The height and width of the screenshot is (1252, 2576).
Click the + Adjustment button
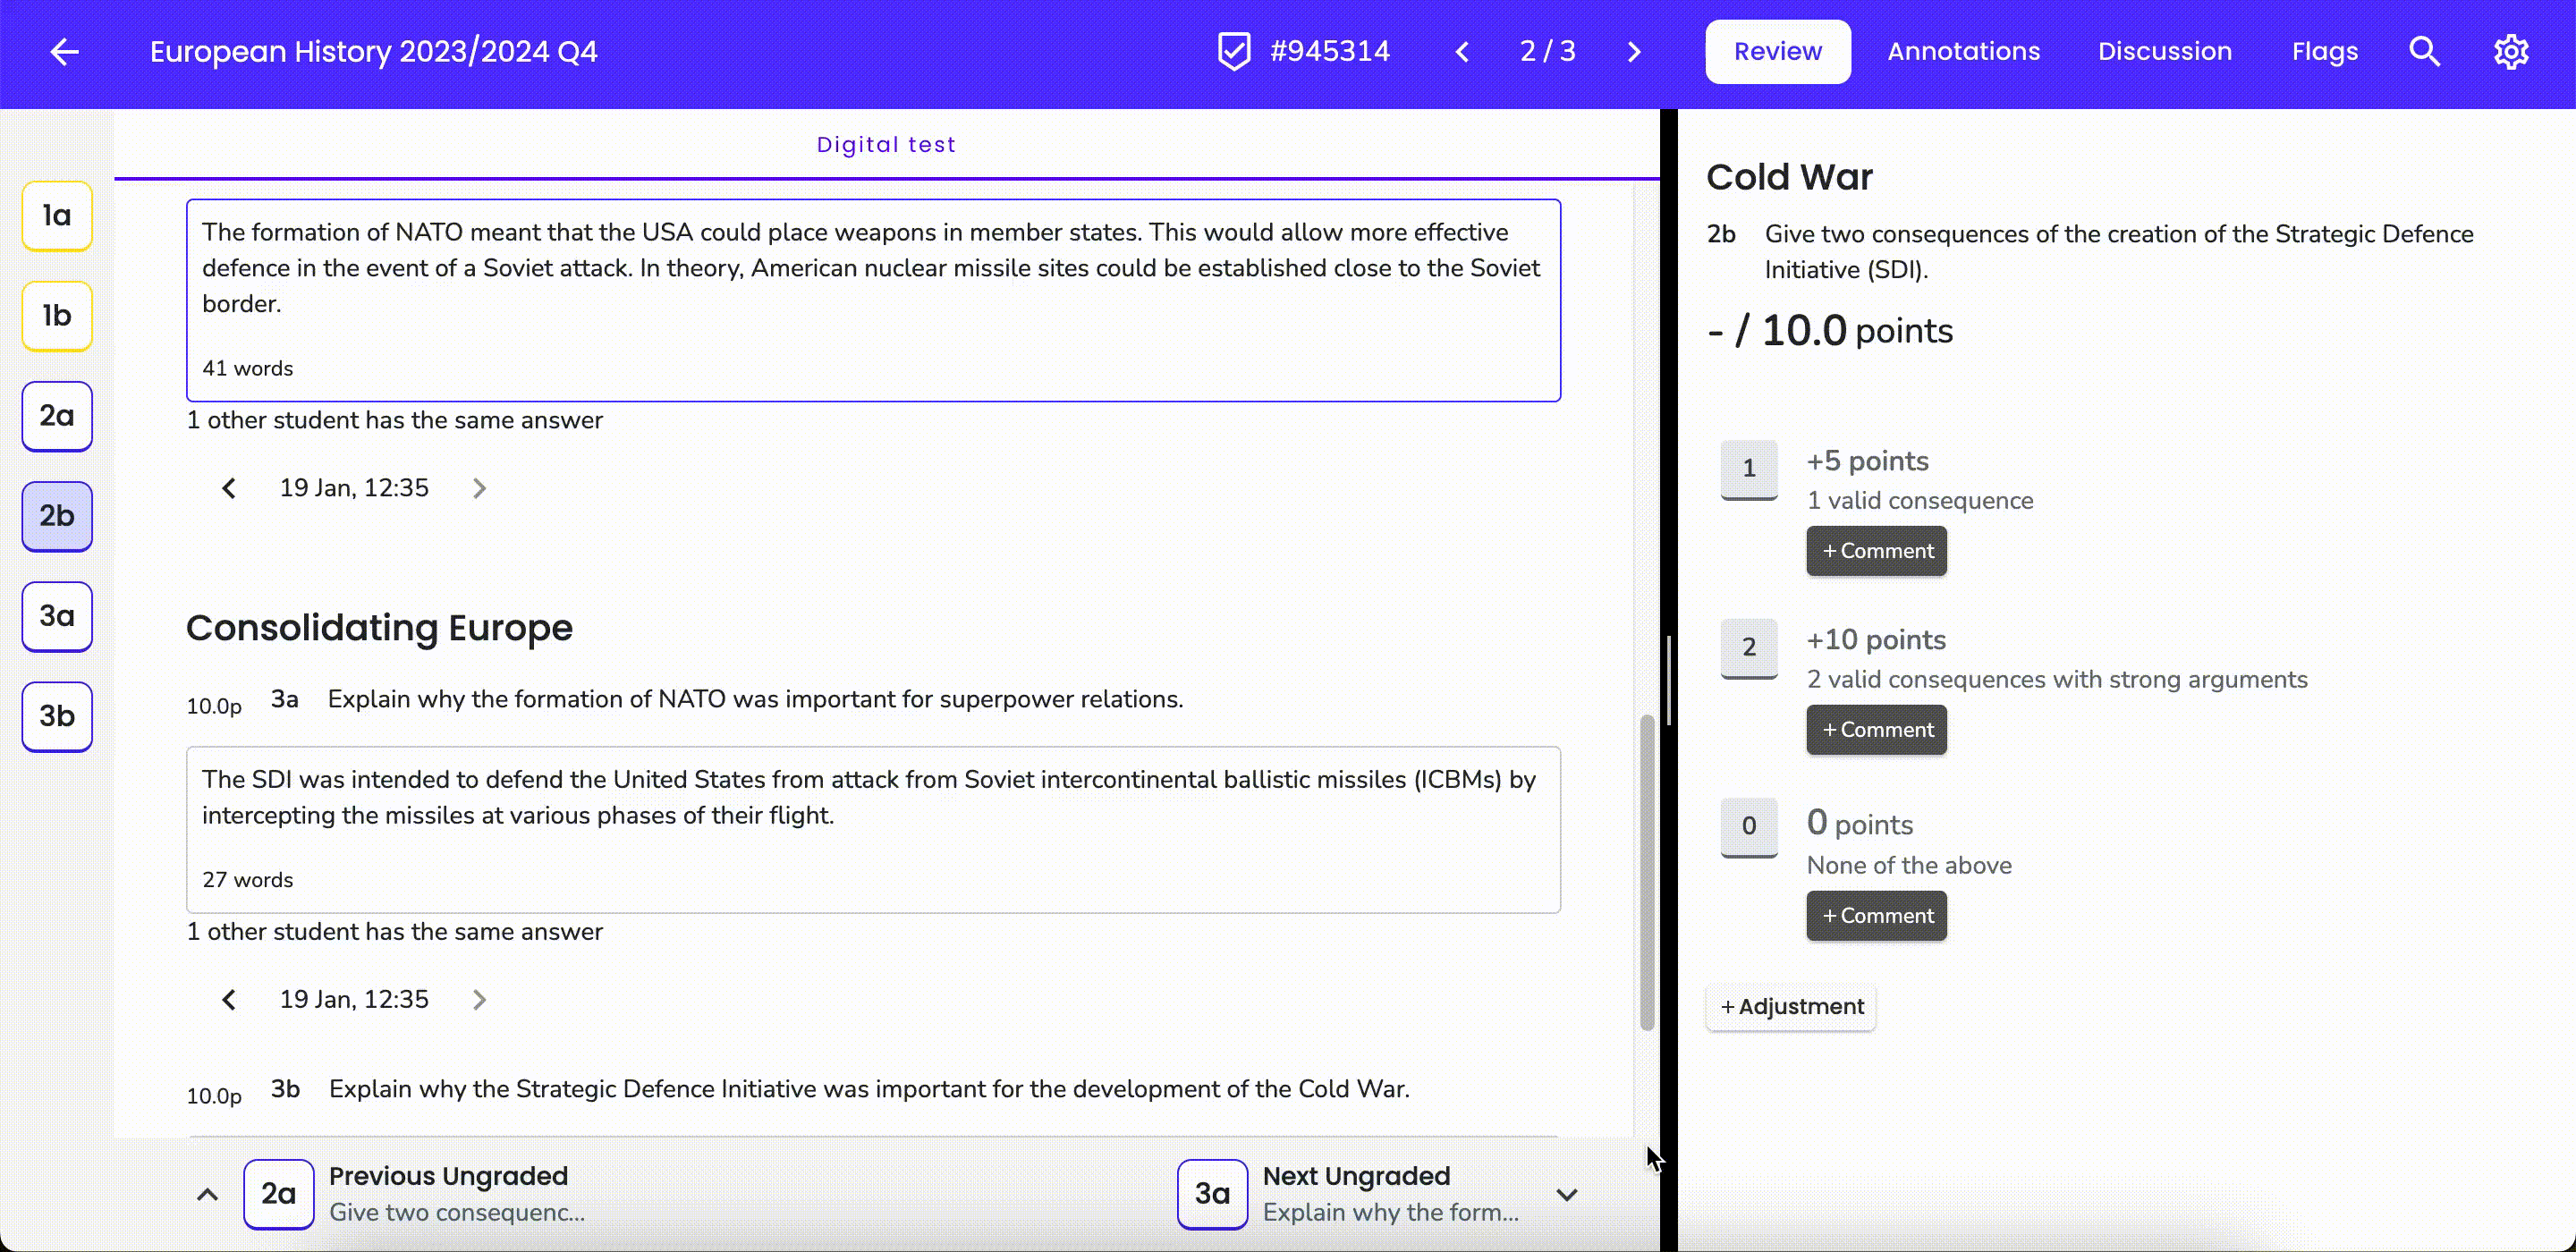pyautogui.click(x=1791, y=1007)
